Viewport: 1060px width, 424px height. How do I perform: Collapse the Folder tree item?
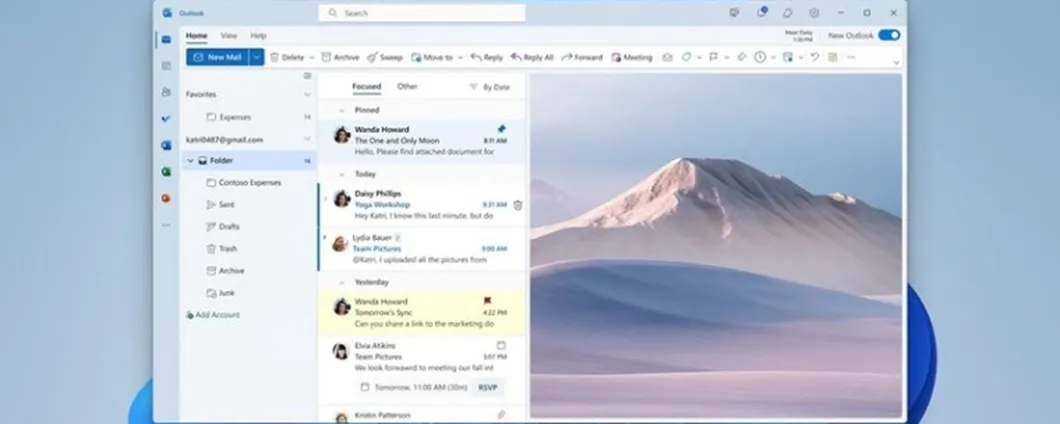(191, 161)
